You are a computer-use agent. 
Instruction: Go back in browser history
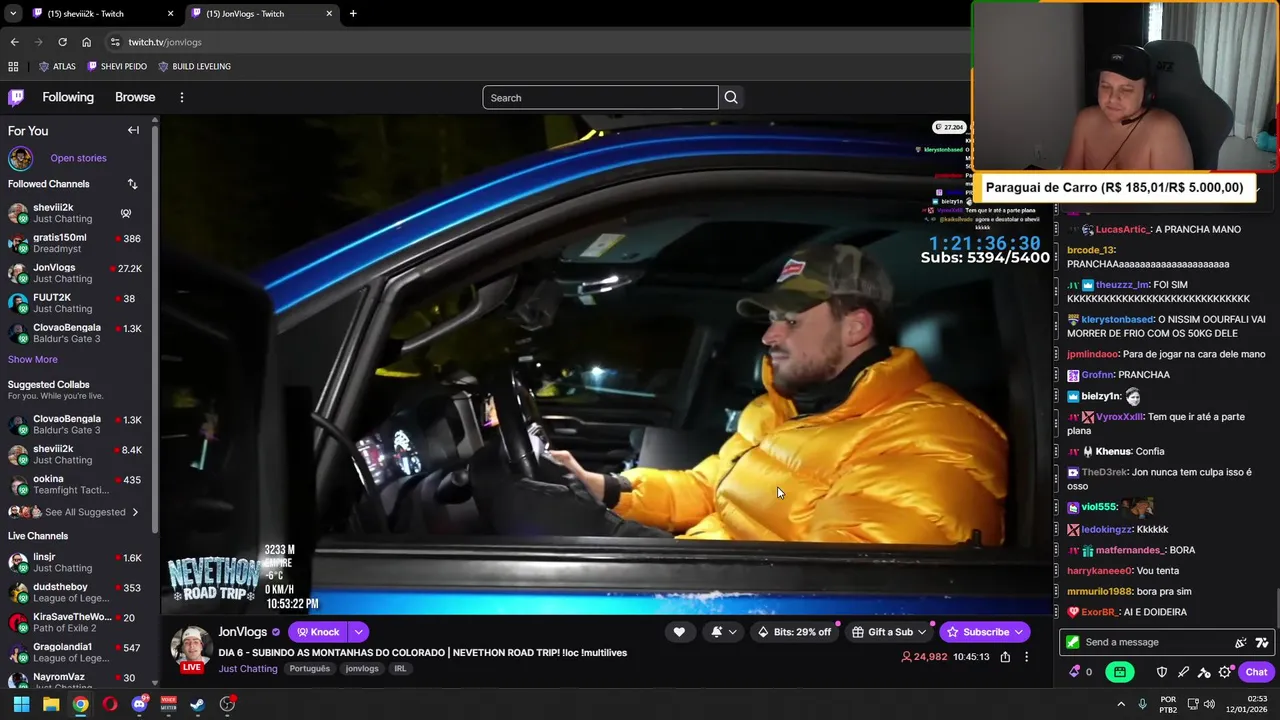pyautogui.click(x=14, y=42)
